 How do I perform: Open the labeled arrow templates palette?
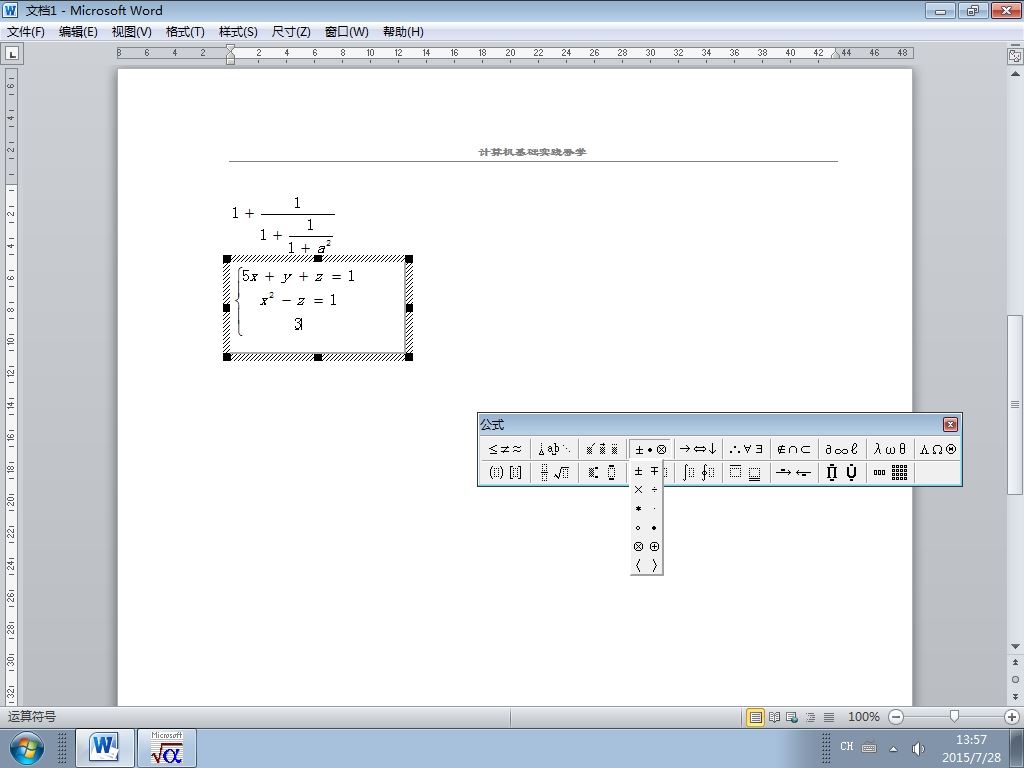click(794, 473)
